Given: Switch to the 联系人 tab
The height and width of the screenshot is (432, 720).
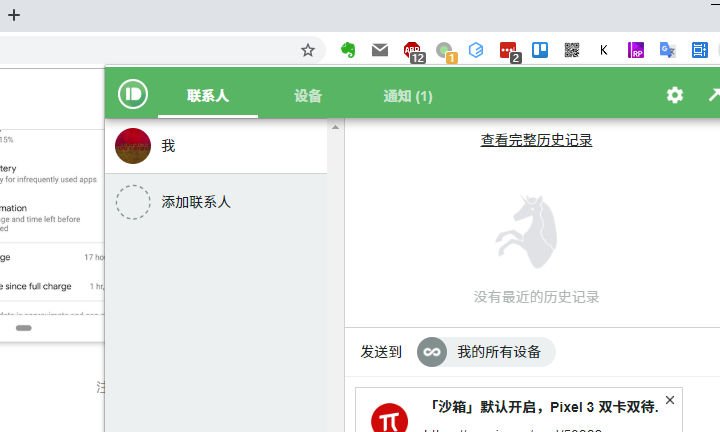Looking at the screenshot, I should pos(208,95).
